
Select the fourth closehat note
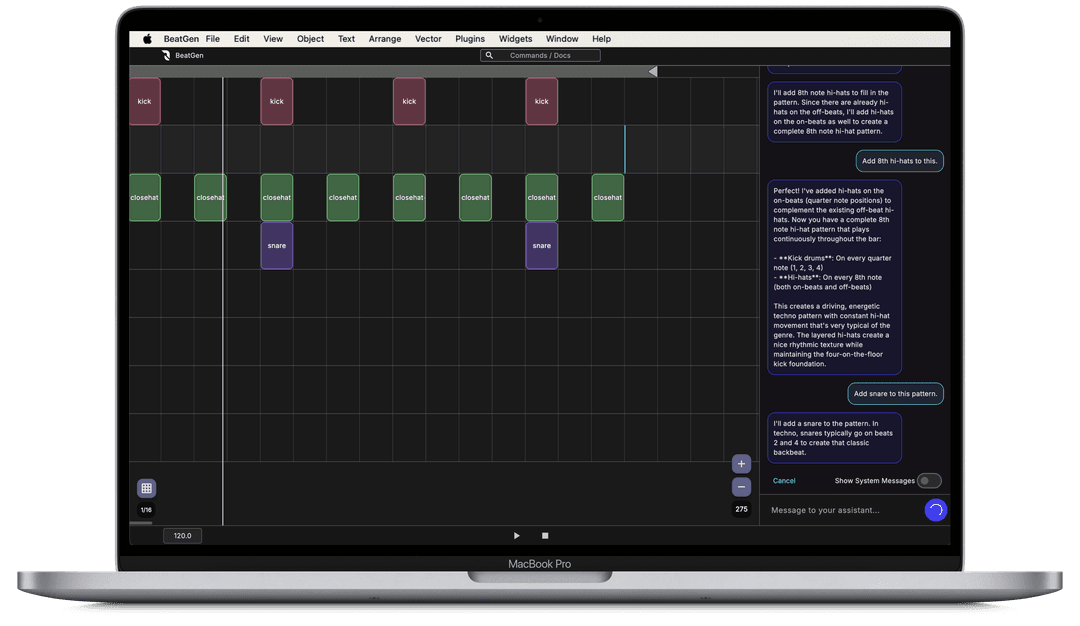coord(343,198)
